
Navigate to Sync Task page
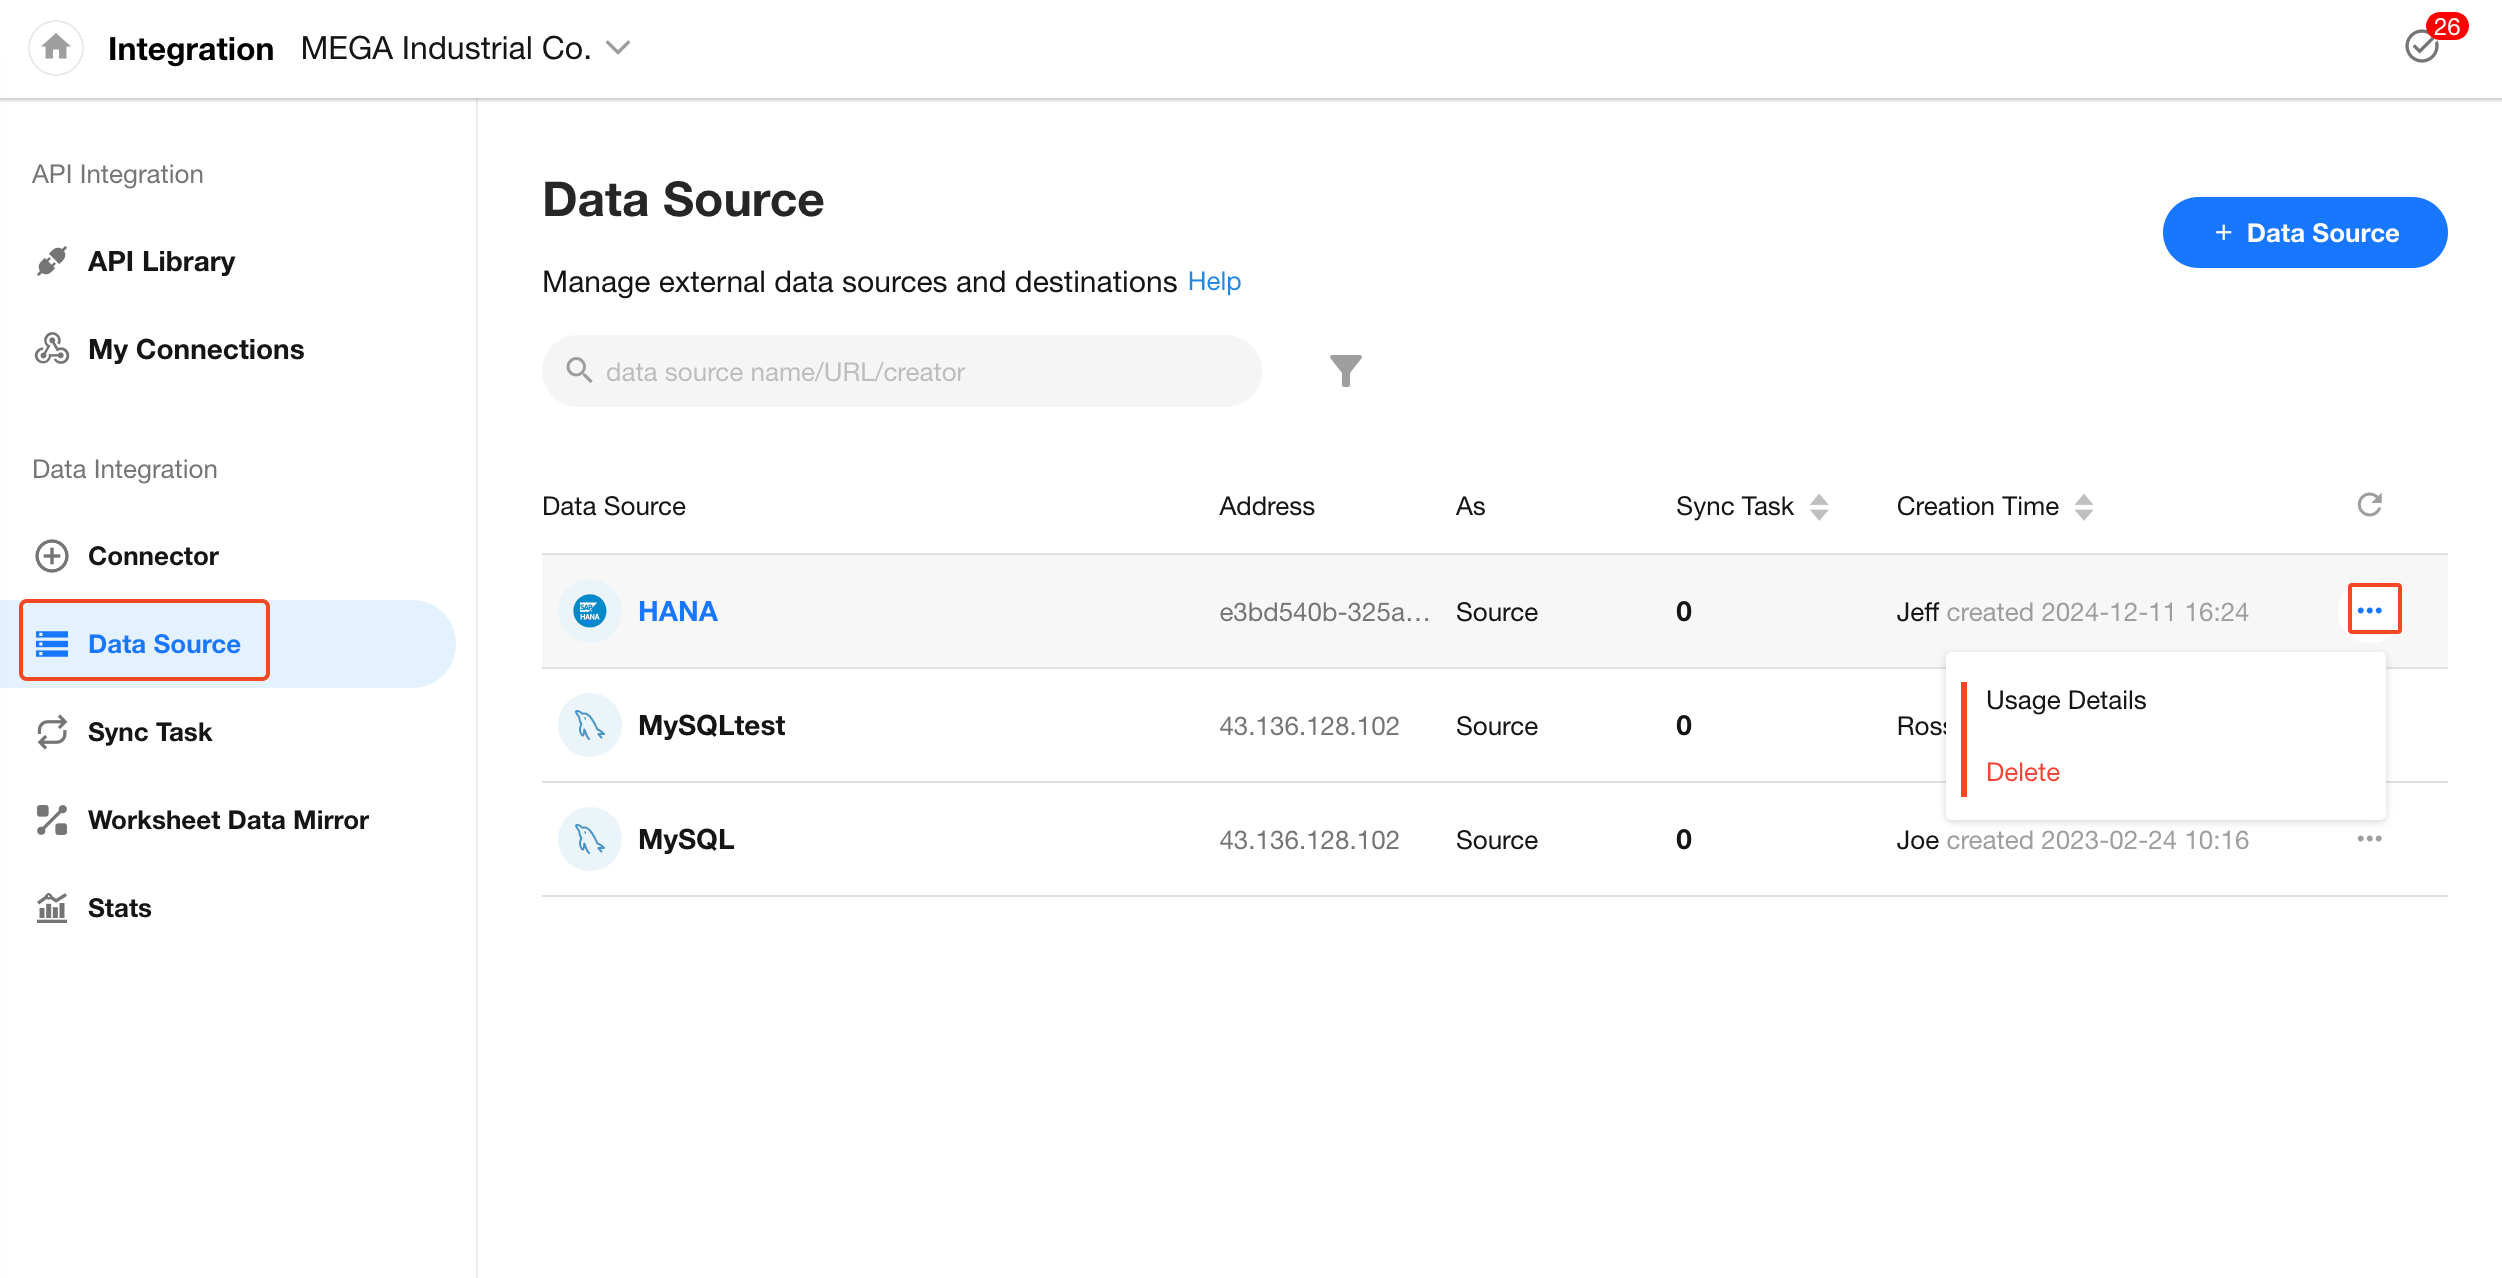click(149, 732)
